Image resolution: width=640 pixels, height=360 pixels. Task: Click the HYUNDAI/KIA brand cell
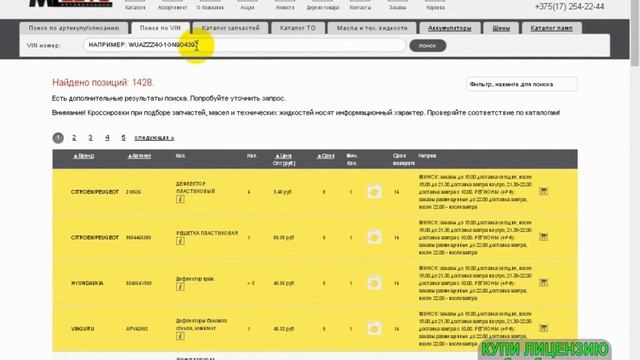click(x=87, y=283)
